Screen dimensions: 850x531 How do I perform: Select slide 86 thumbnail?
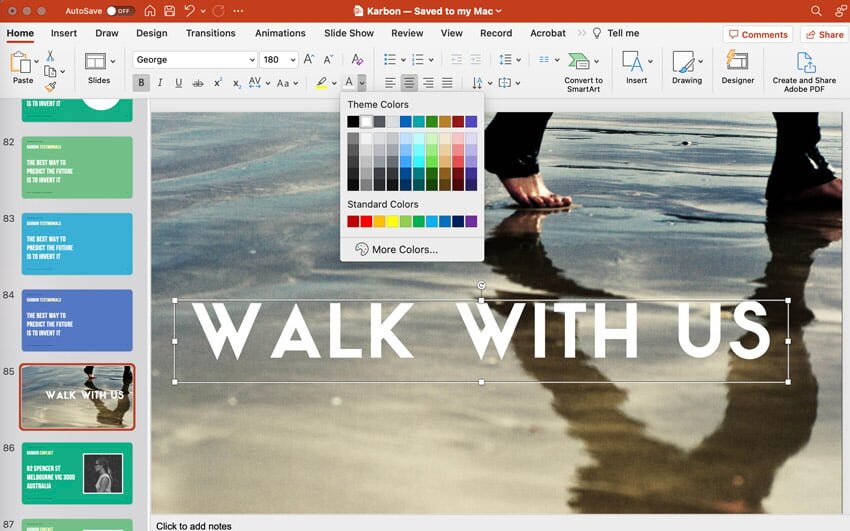point(77,473)
